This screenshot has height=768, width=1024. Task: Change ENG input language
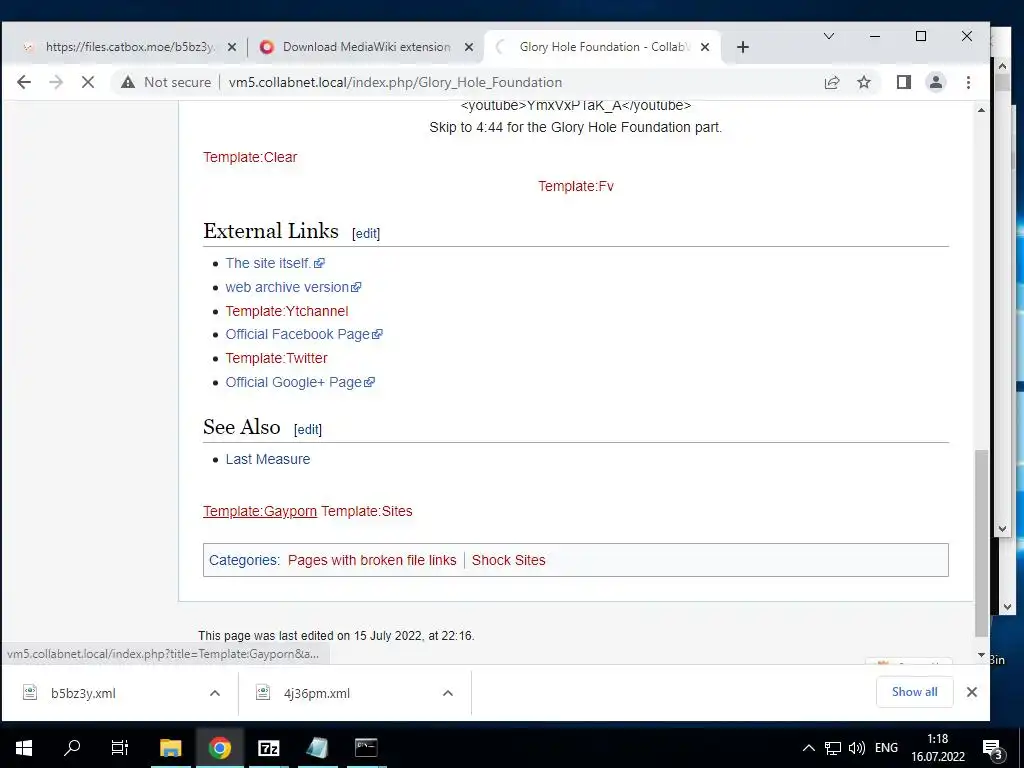click(886, 748)
